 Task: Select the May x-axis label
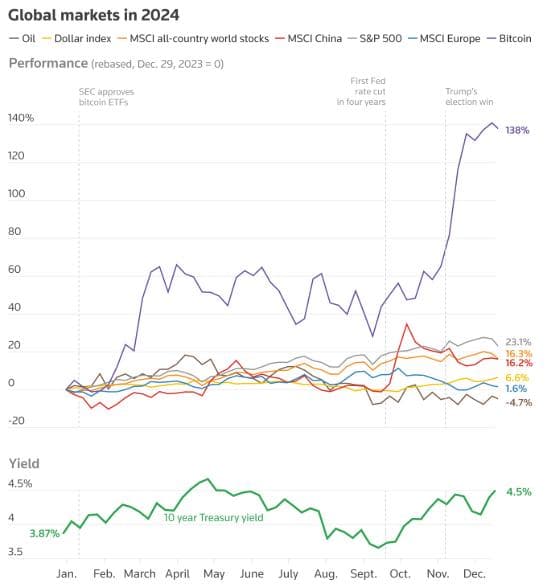coord(214,573)
